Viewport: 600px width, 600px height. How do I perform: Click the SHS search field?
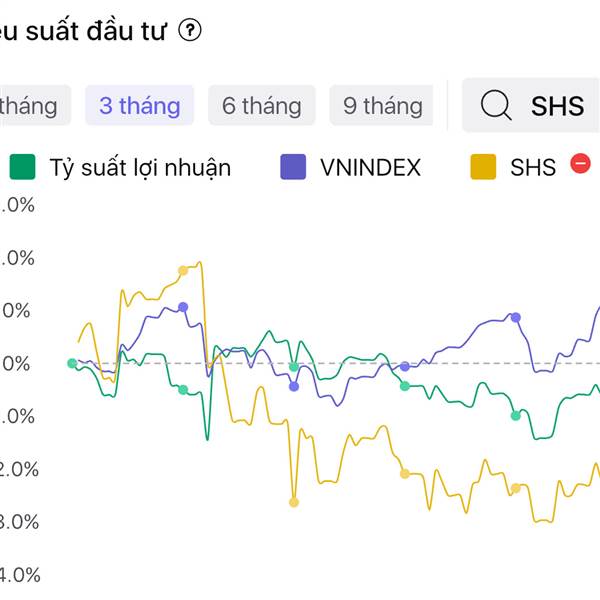tap(557, 106)
